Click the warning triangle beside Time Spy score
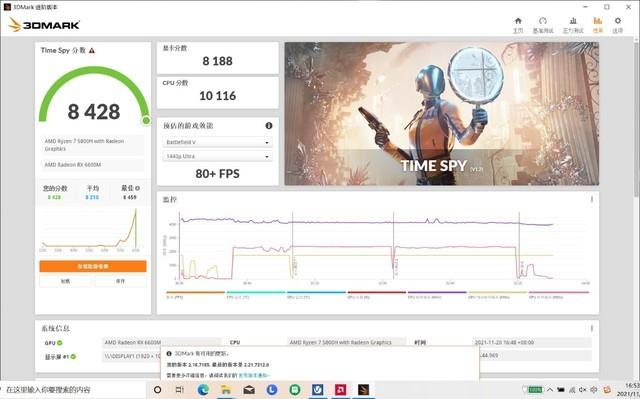 pos(92,51)
